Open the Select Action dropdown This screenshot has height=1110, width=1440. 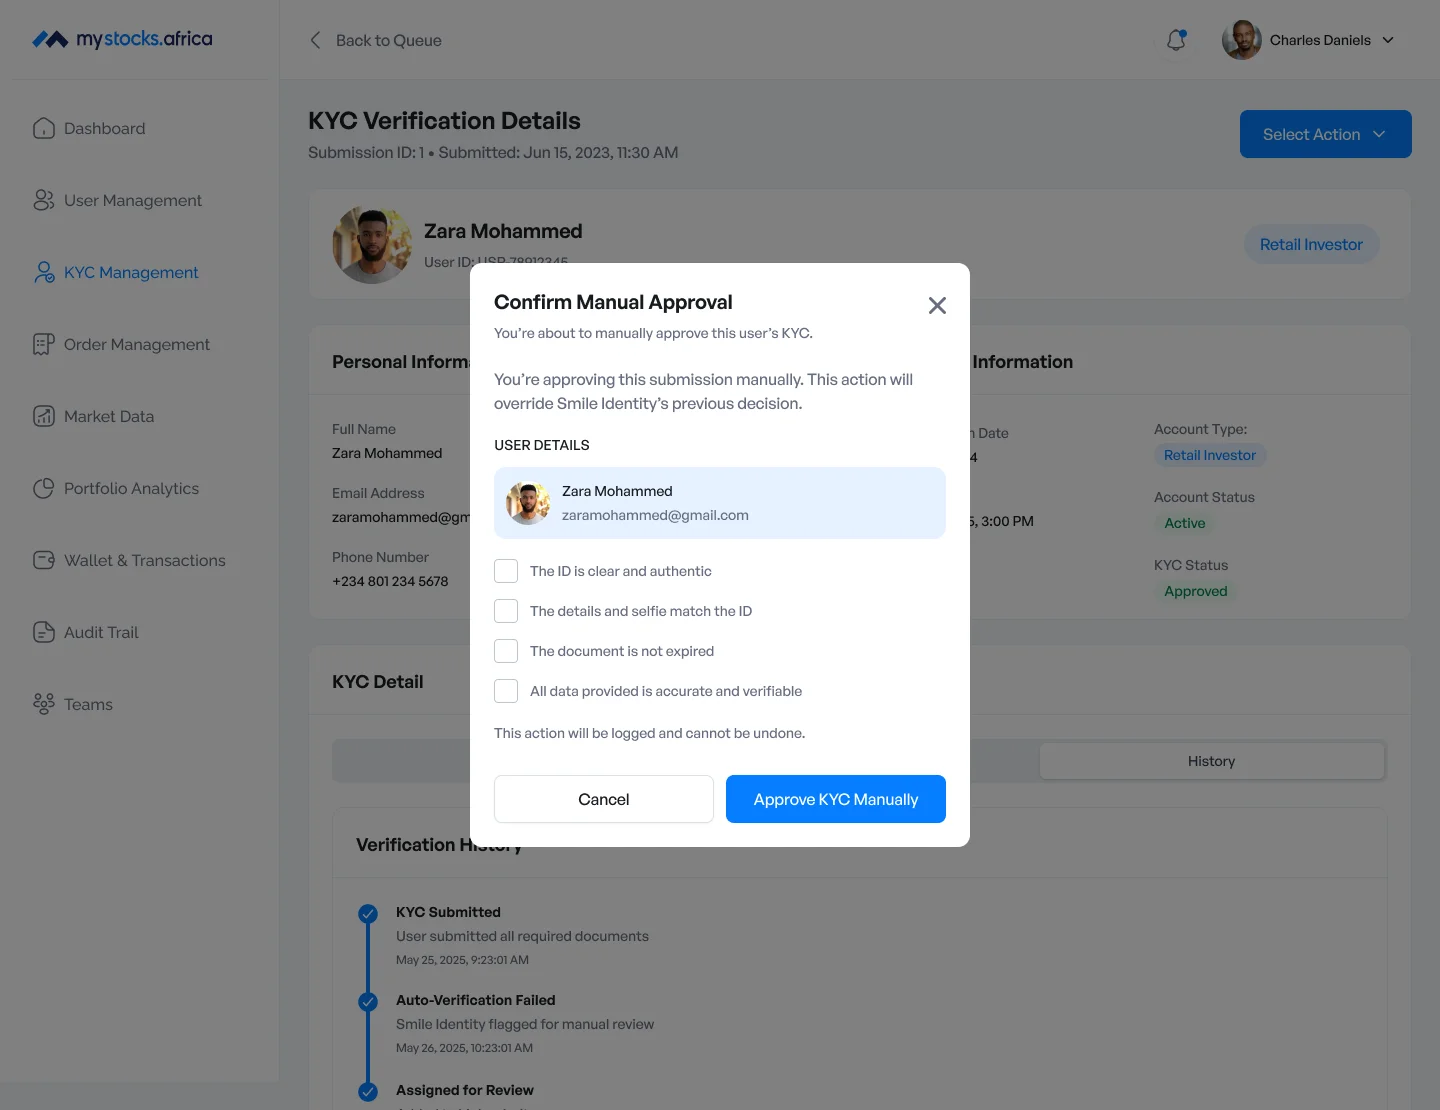(1325, 134)
